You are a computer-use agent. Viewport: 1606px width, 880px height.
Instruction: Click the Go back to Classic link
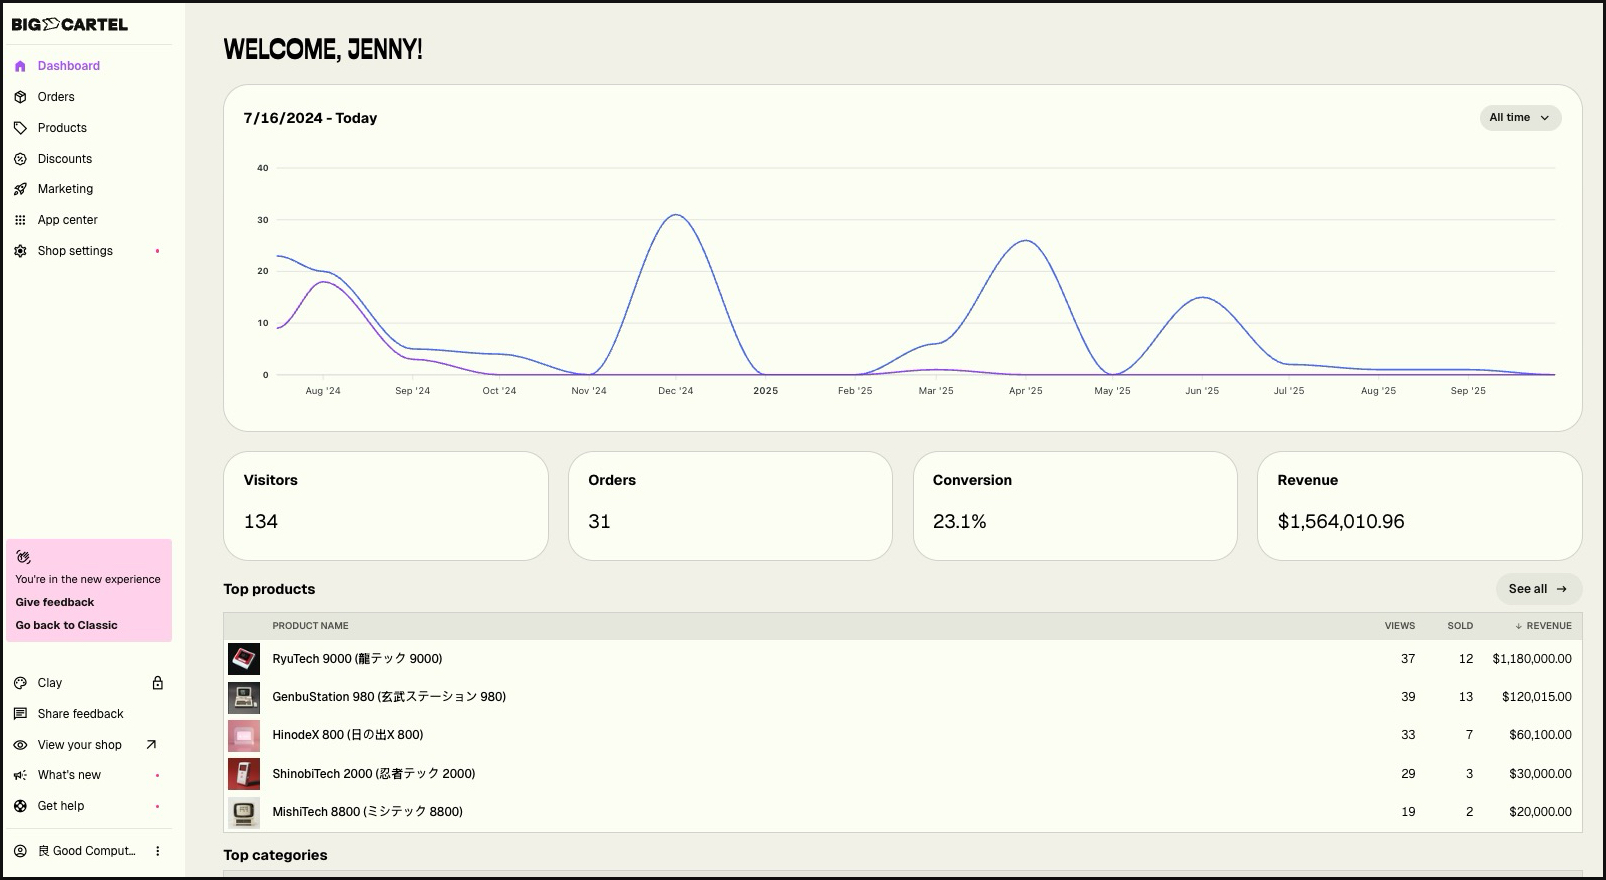point(66,625)
